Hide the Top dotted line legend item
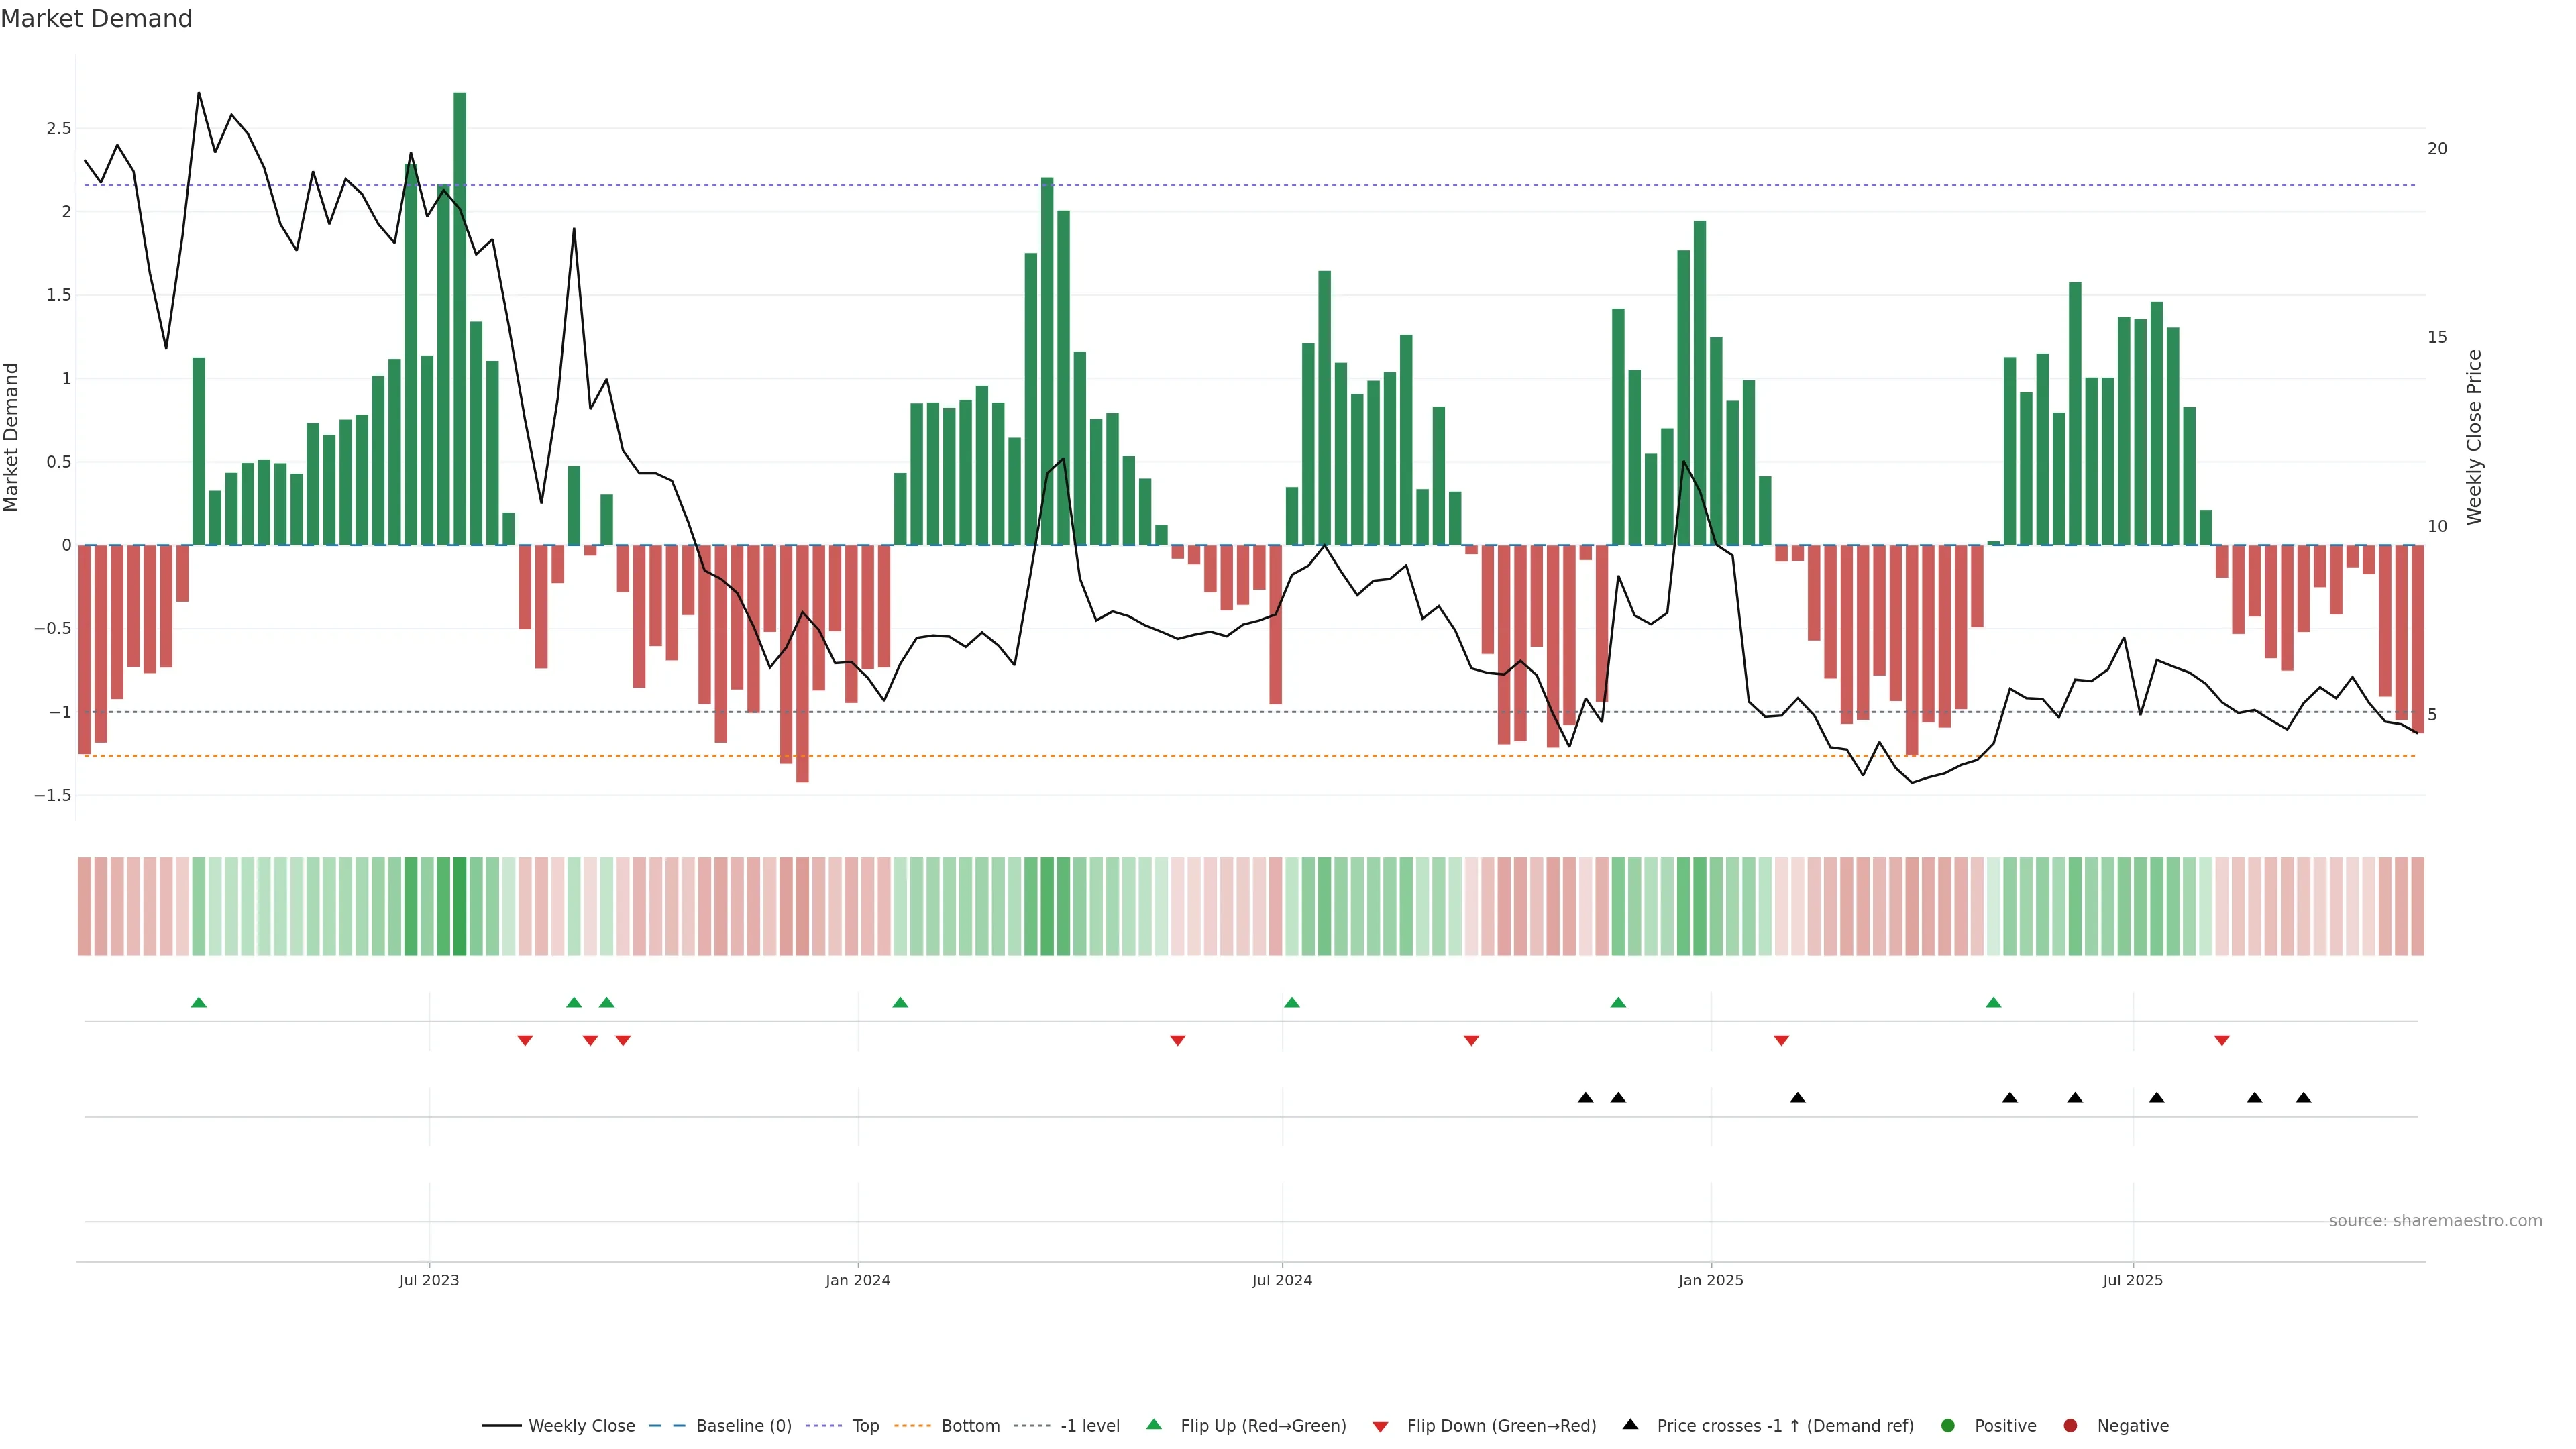2576x1449 pixels. 865,1425
